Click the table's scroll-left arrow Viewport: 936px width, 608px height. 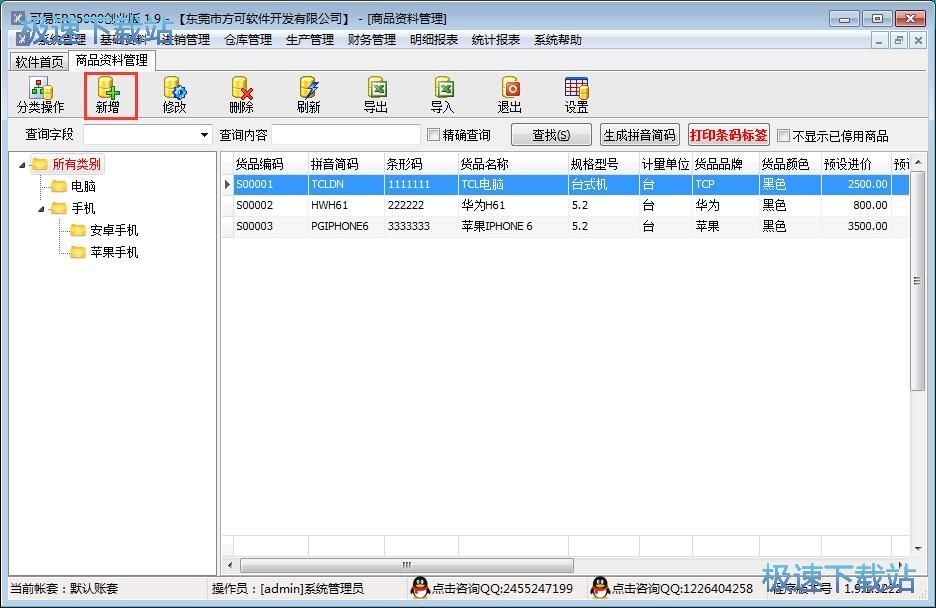coord(230,564)
